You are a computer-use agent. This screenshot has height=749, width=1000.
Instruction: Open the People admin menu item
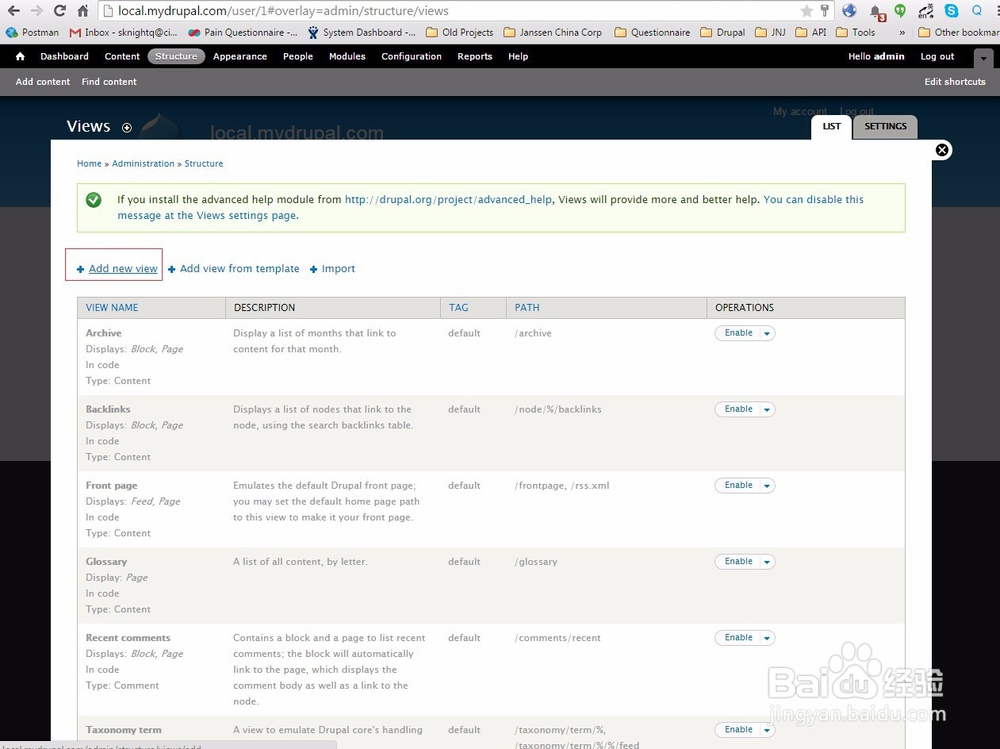[298, 56]
